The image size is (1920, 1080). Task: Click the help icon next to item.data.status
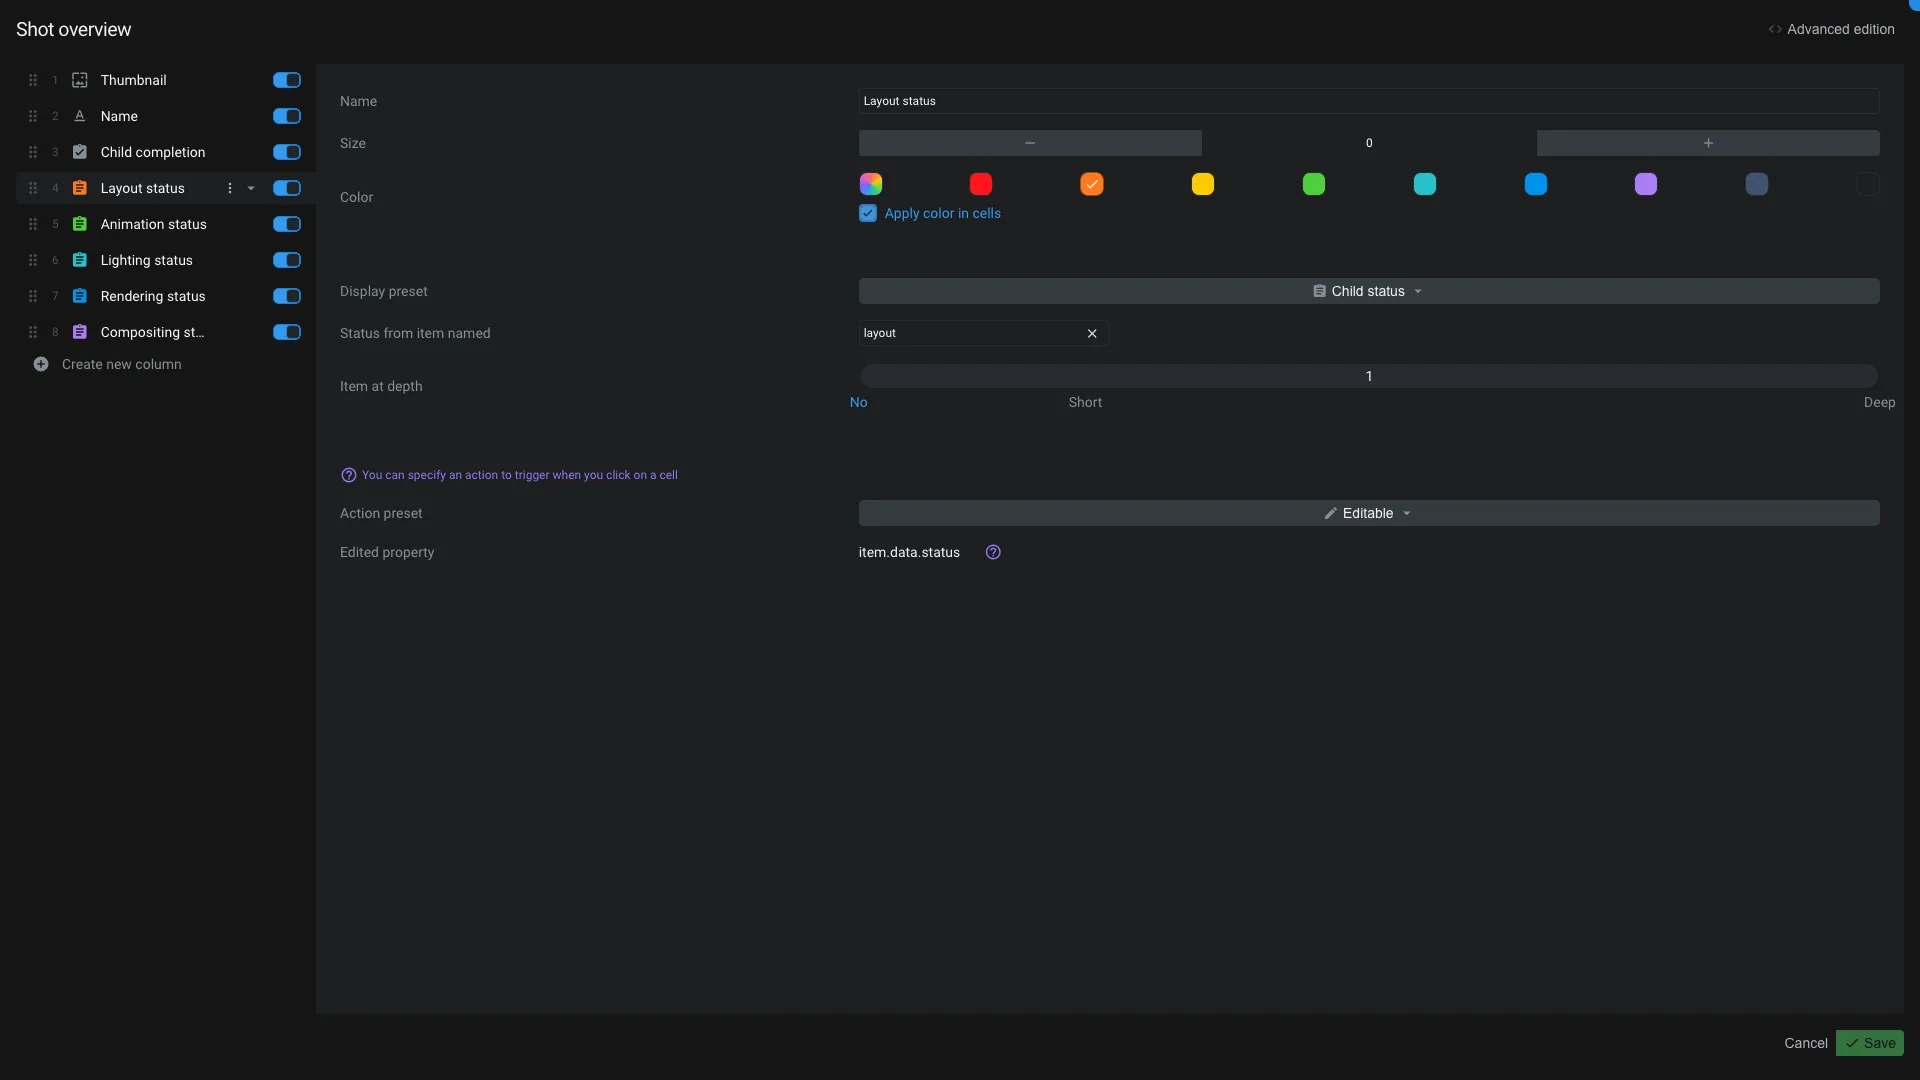(x=993, y=552)
